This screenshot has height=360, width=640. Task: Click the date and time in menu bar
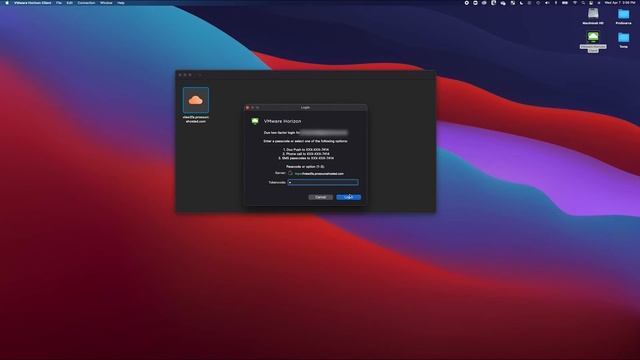(620, 3)
